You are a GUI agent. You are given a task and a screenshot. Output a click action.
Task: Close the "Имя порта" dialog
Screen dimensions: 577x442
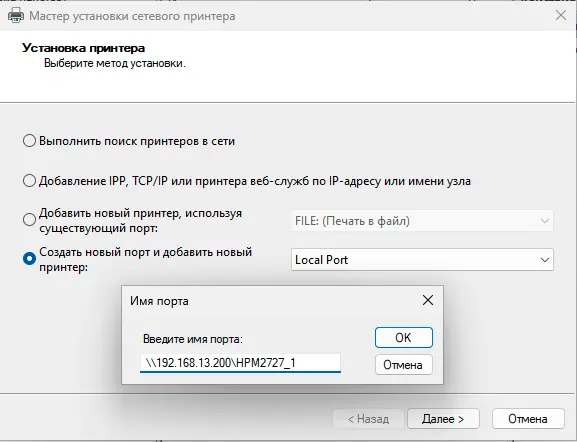[x=428, y=300]
